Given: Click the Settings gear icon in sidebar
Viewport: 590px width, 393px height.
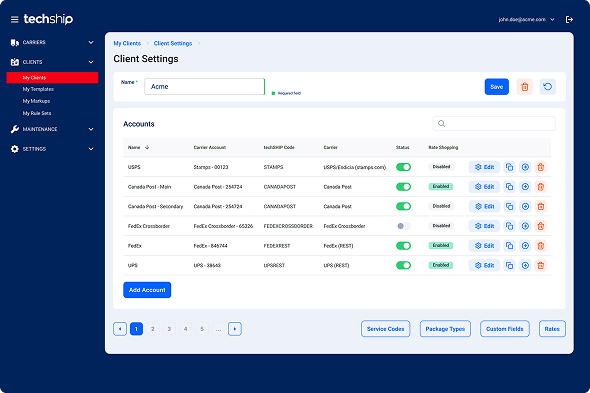Looking at the screenshot, I should [15, 149].
